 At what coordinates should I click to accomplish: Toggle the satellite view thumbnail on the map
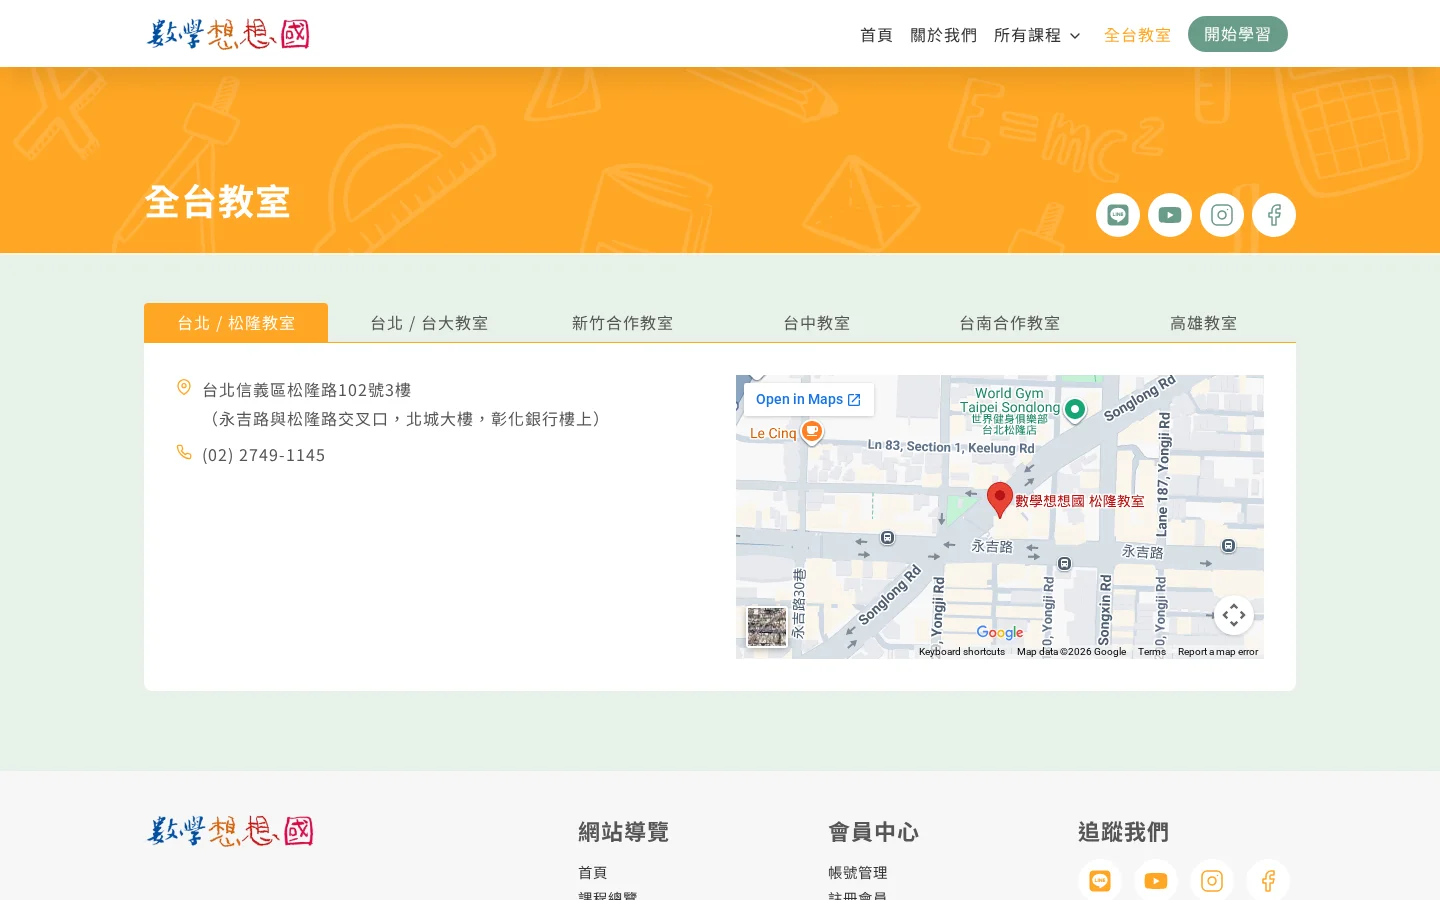(x=766, y=626)
